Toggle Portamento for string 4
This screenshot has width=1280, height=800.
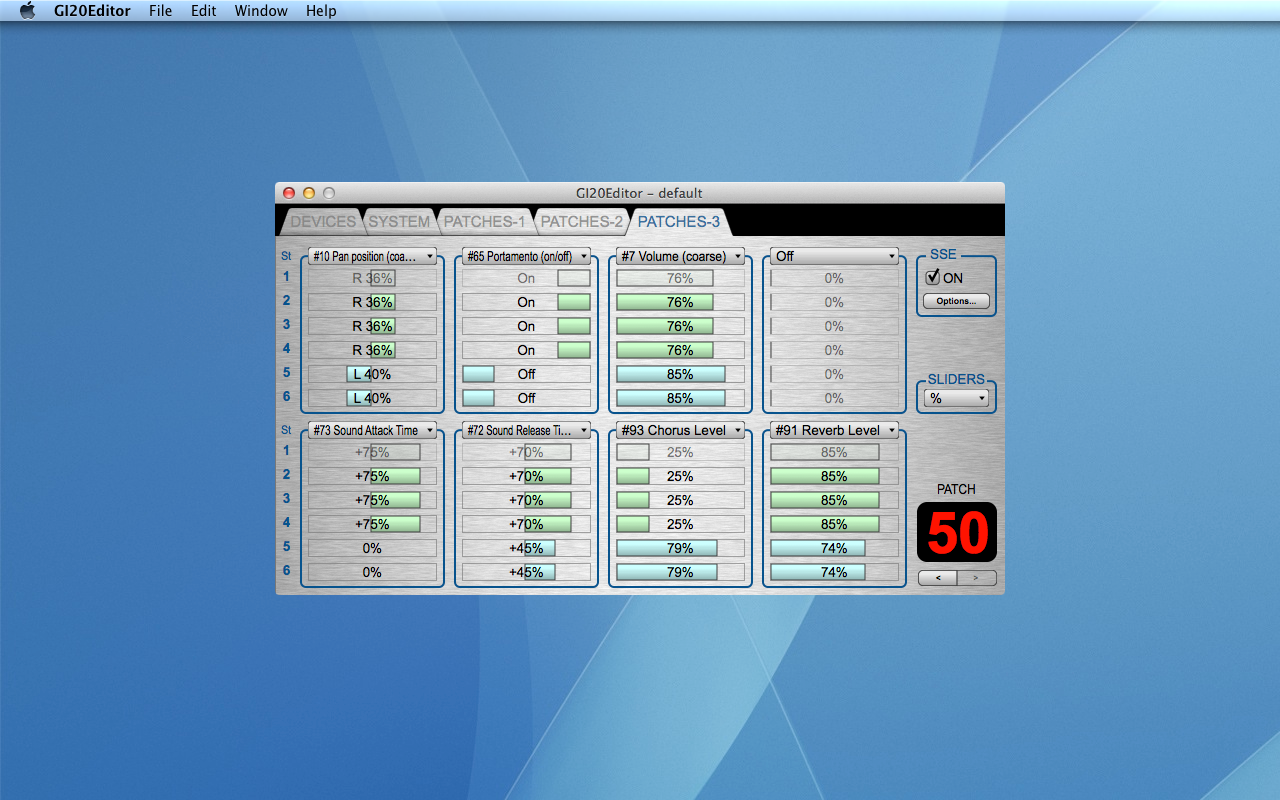[526, 350]
